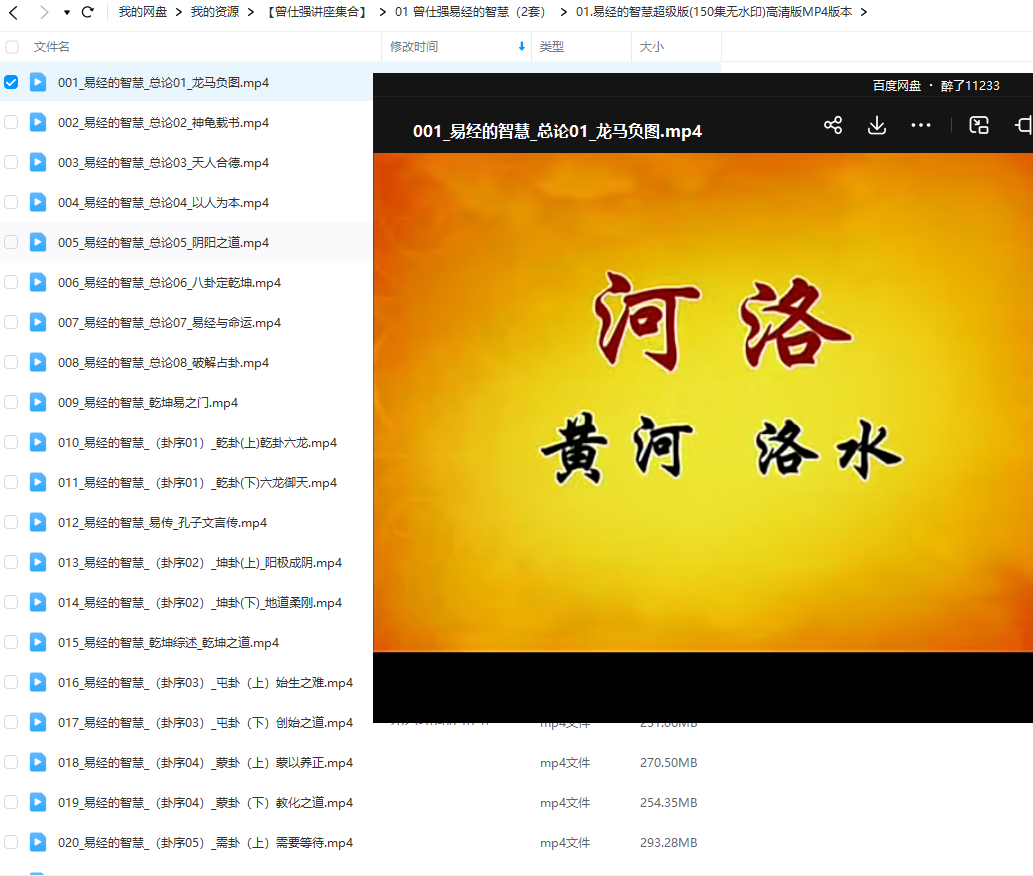The image size is (1033, 876).
Task: Go forward with the right arrow
Action: click(43, 12)
